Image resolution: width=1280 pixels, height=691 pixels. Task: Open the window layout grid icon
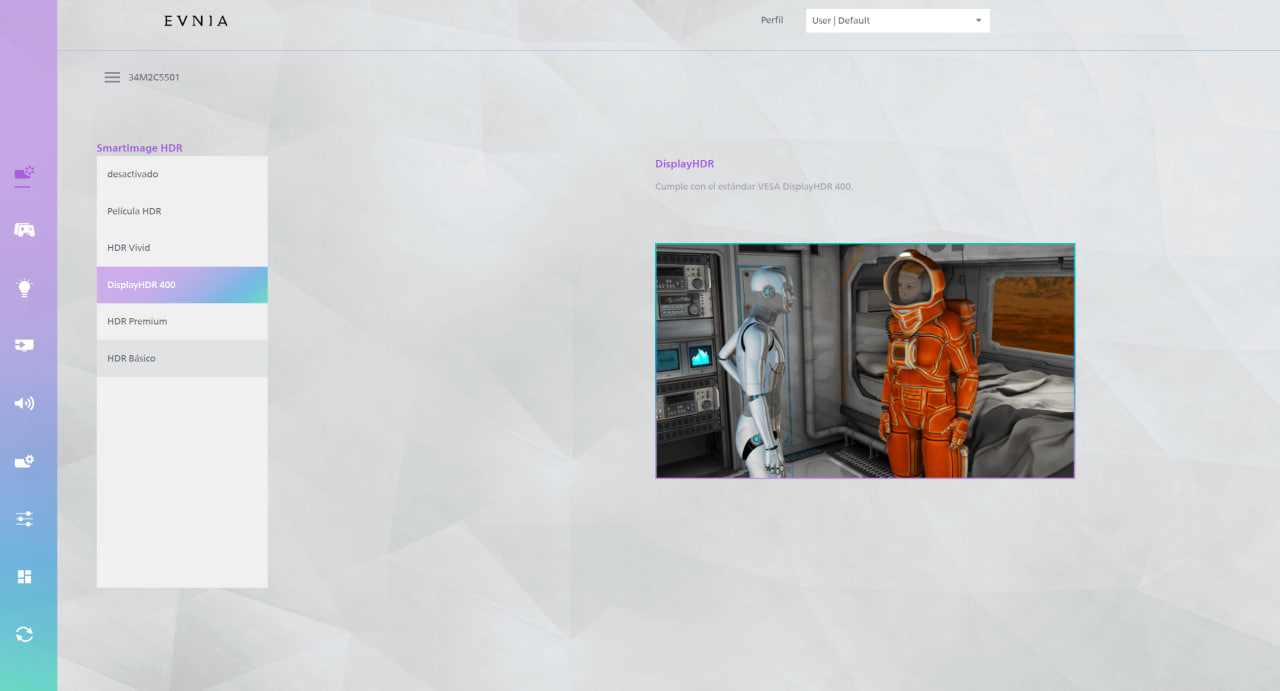pos(24,576)
